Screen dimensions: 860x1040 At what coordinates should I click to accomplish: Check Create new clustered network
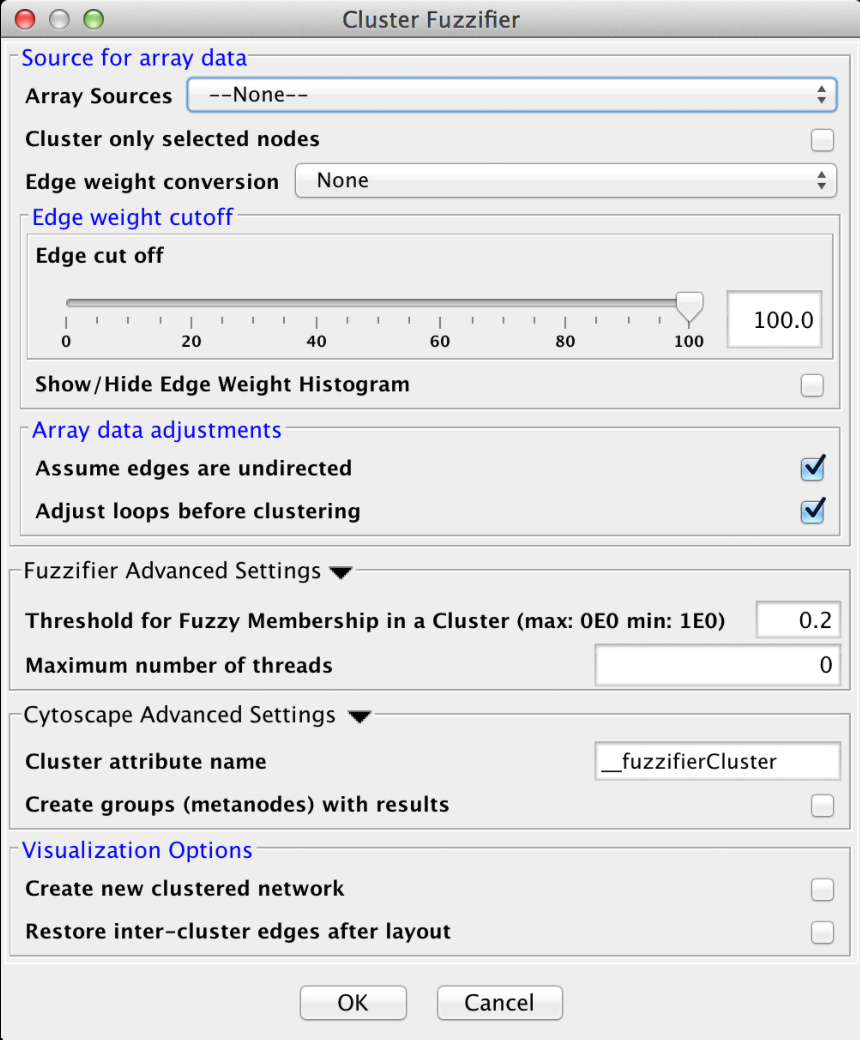pyautogui.click(x=822, y=889)
